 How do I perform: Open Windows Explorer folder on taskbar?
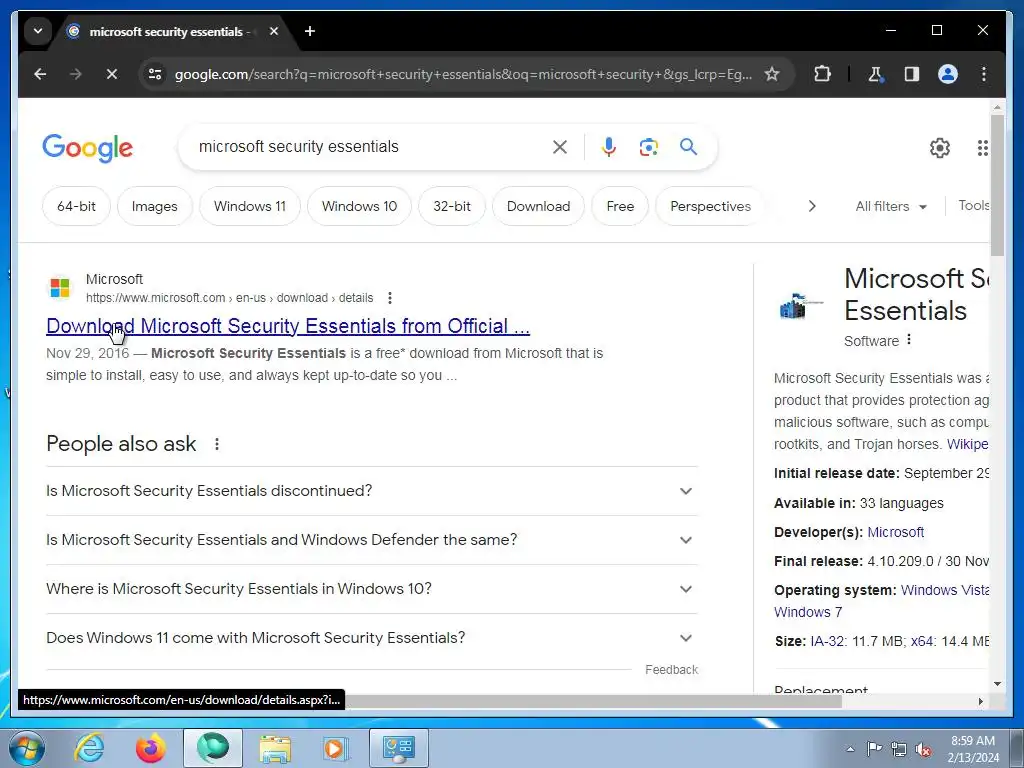[275, 748]
